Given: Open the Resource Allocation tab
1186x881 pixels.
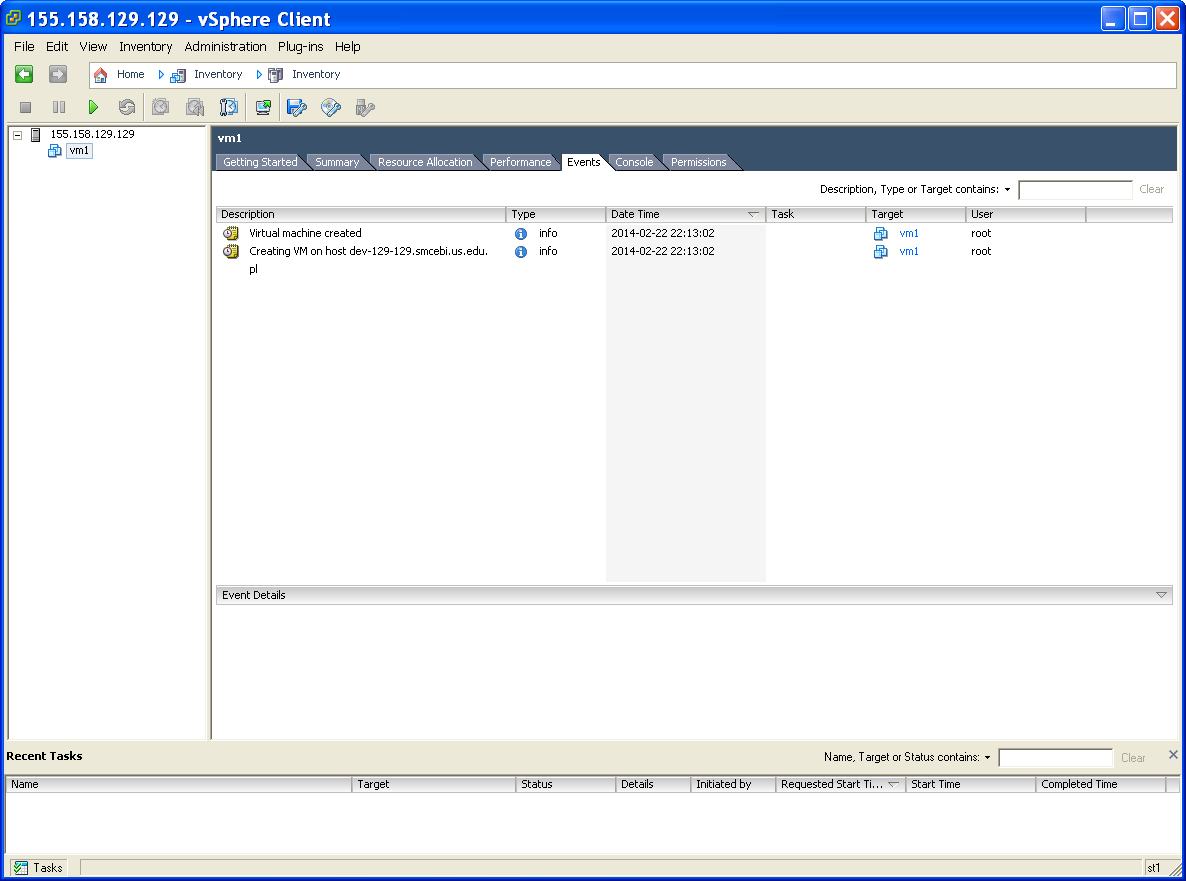Looking at the screenshot, I should point(425,163).
